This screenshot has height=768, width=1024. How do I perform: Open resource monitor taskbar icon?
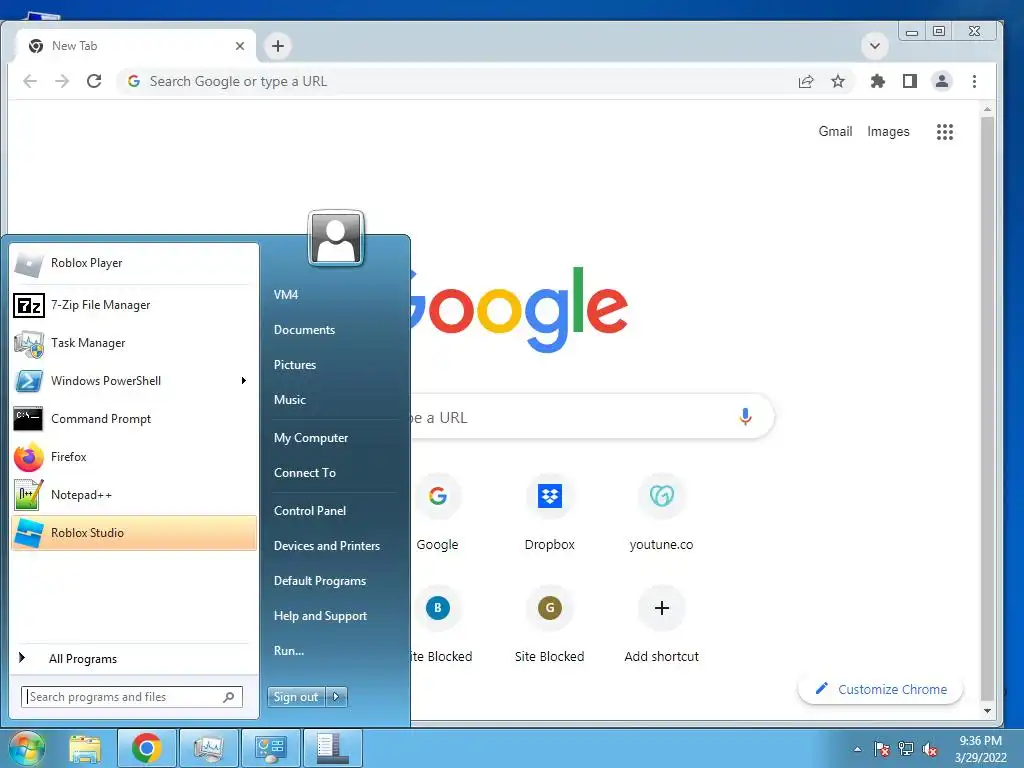[x=209, y=748]
